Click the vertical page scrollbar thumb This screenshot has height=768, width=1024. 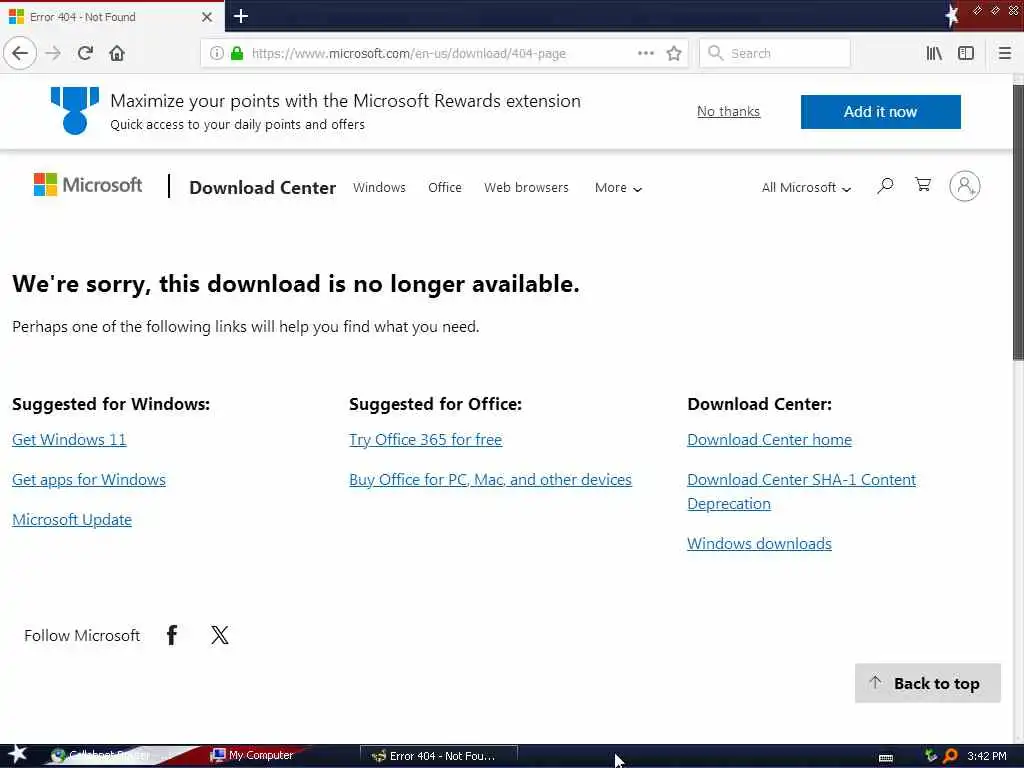point(1018,222)
